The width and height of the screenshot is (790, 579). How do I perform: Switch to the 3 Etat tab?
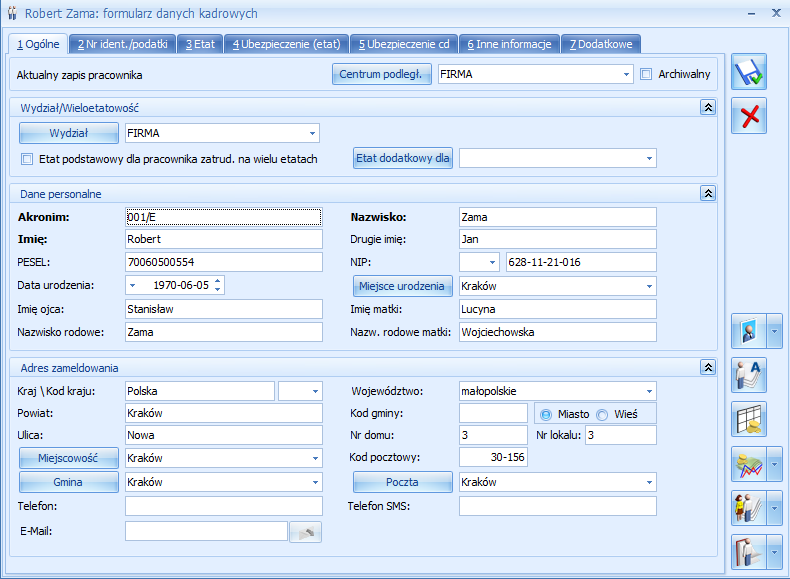(200, 44)
